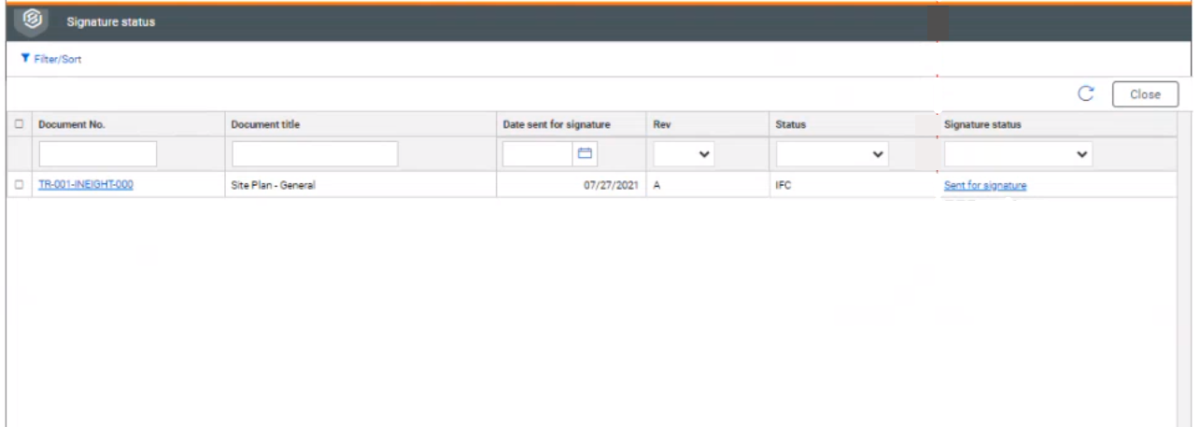Select the IFC status cell
The width and height of the screenshot is (1200, 427).
tap(853, 185)
